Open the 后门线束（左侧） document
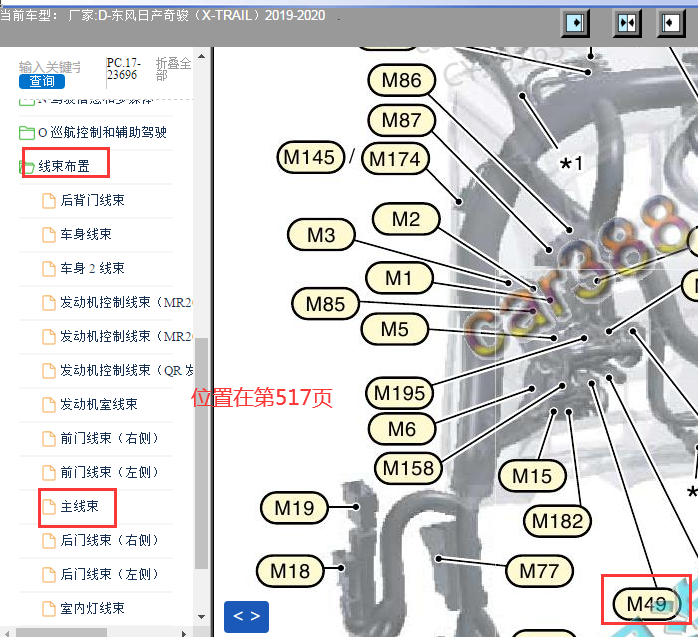The width and height of the screenshot is (698, 637). click(110, 574)
